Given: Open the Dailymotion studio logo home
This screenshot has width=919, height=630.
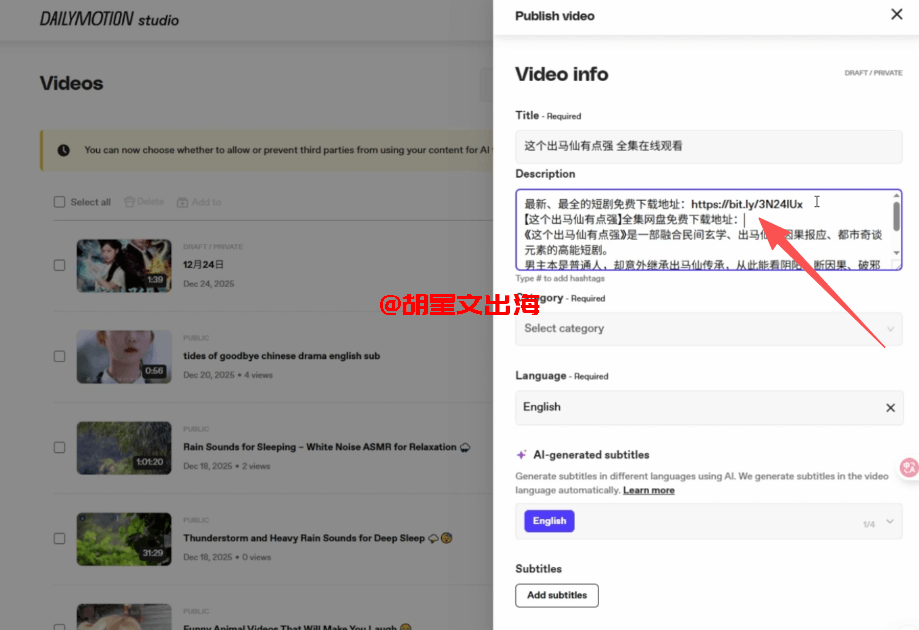Looking at the screenshot, I should click(x=109, y=19).
